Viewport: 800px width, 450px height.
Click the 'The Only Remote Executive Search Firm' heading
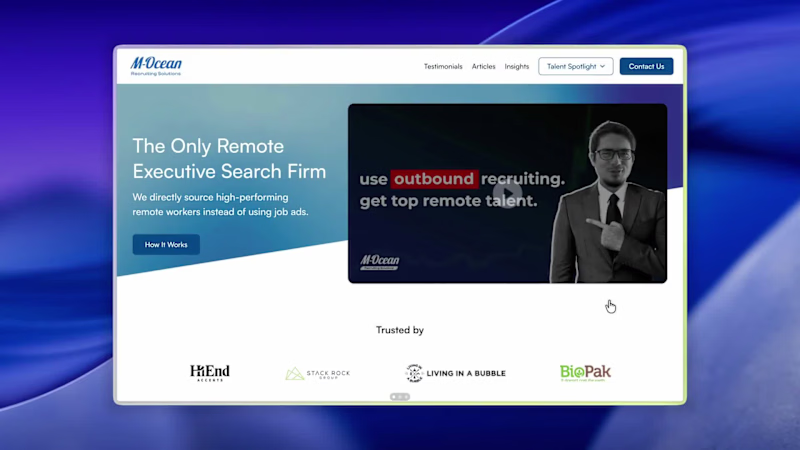[229, 159]
